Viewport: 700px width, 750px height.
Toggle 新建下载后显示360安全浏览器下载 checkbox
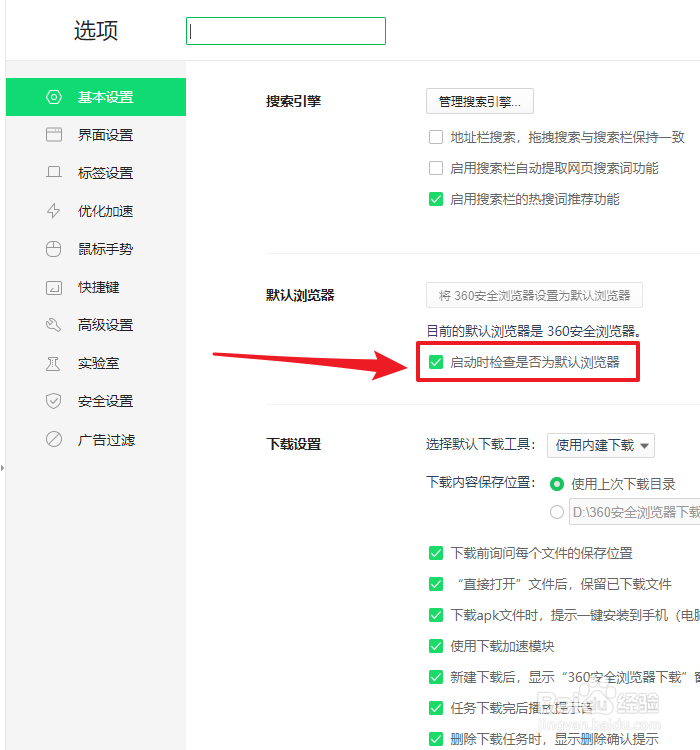(x=436, y=677)
